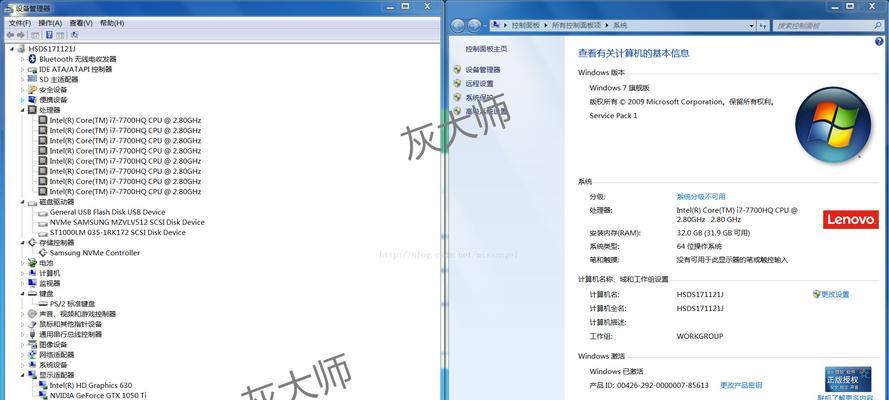Select PS/2 标准键盘 device

click(73, 304)
